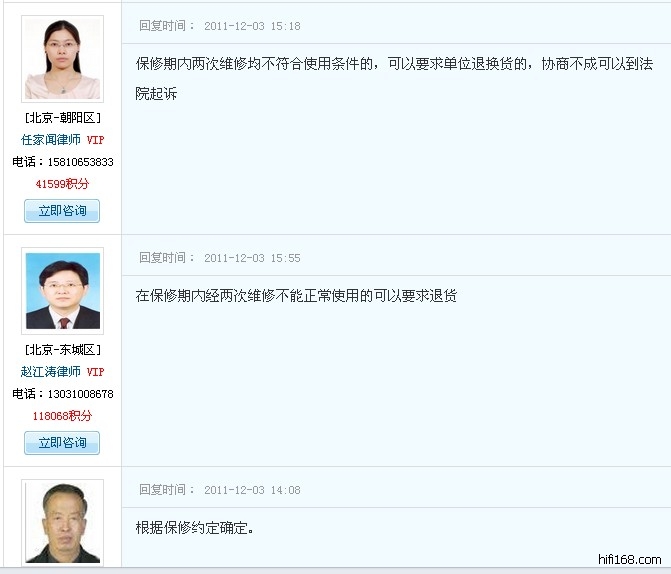Click VIP badge next to 任家闻律师
671x574 pixels.
pyautogui.click(x=95, y=140)
